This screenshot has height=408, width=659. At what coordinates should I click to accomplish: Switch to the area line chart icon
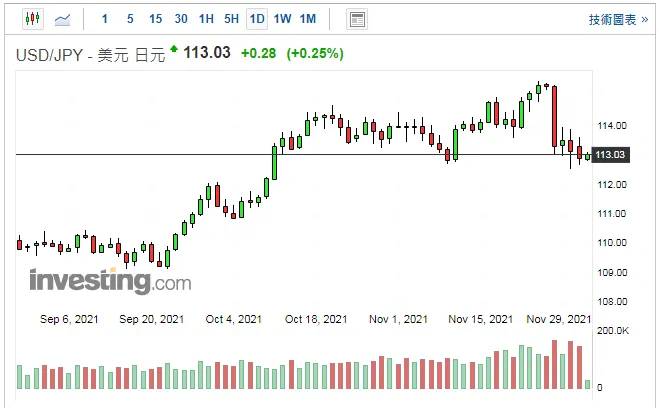[x=62, y=19]
